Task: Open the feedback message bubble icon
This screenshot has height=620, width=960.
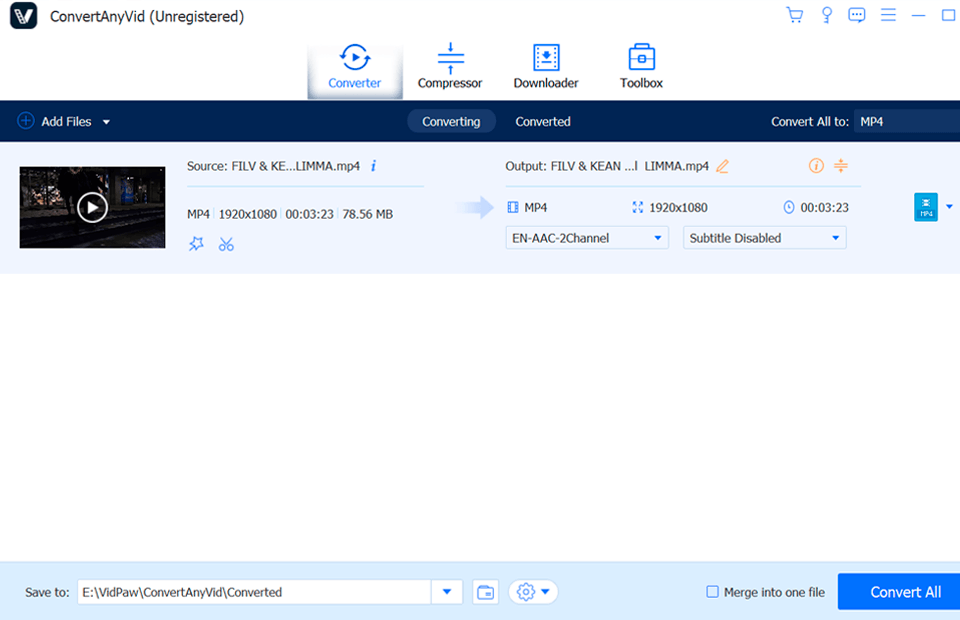Action: 857,15
